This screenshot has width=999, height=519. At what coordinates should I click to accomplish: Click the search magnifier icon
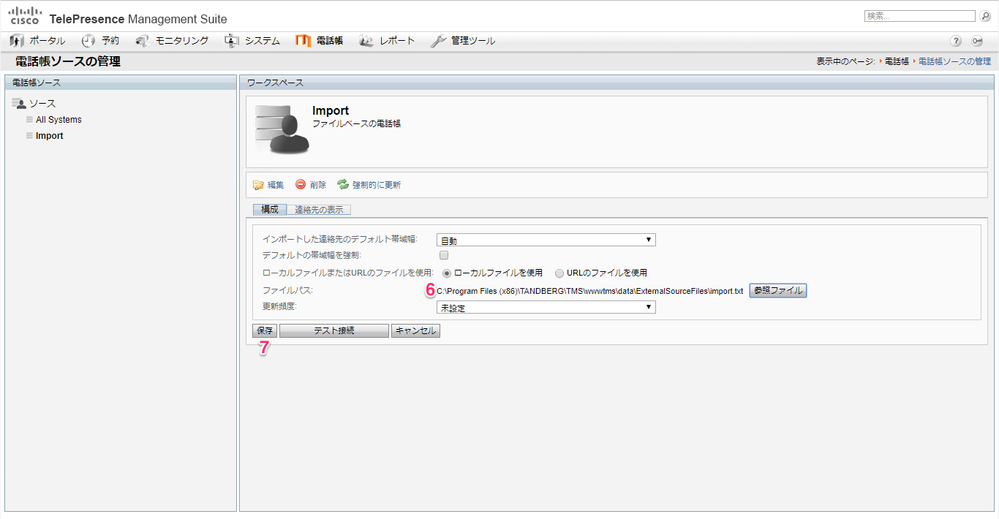tap(984, 16)
